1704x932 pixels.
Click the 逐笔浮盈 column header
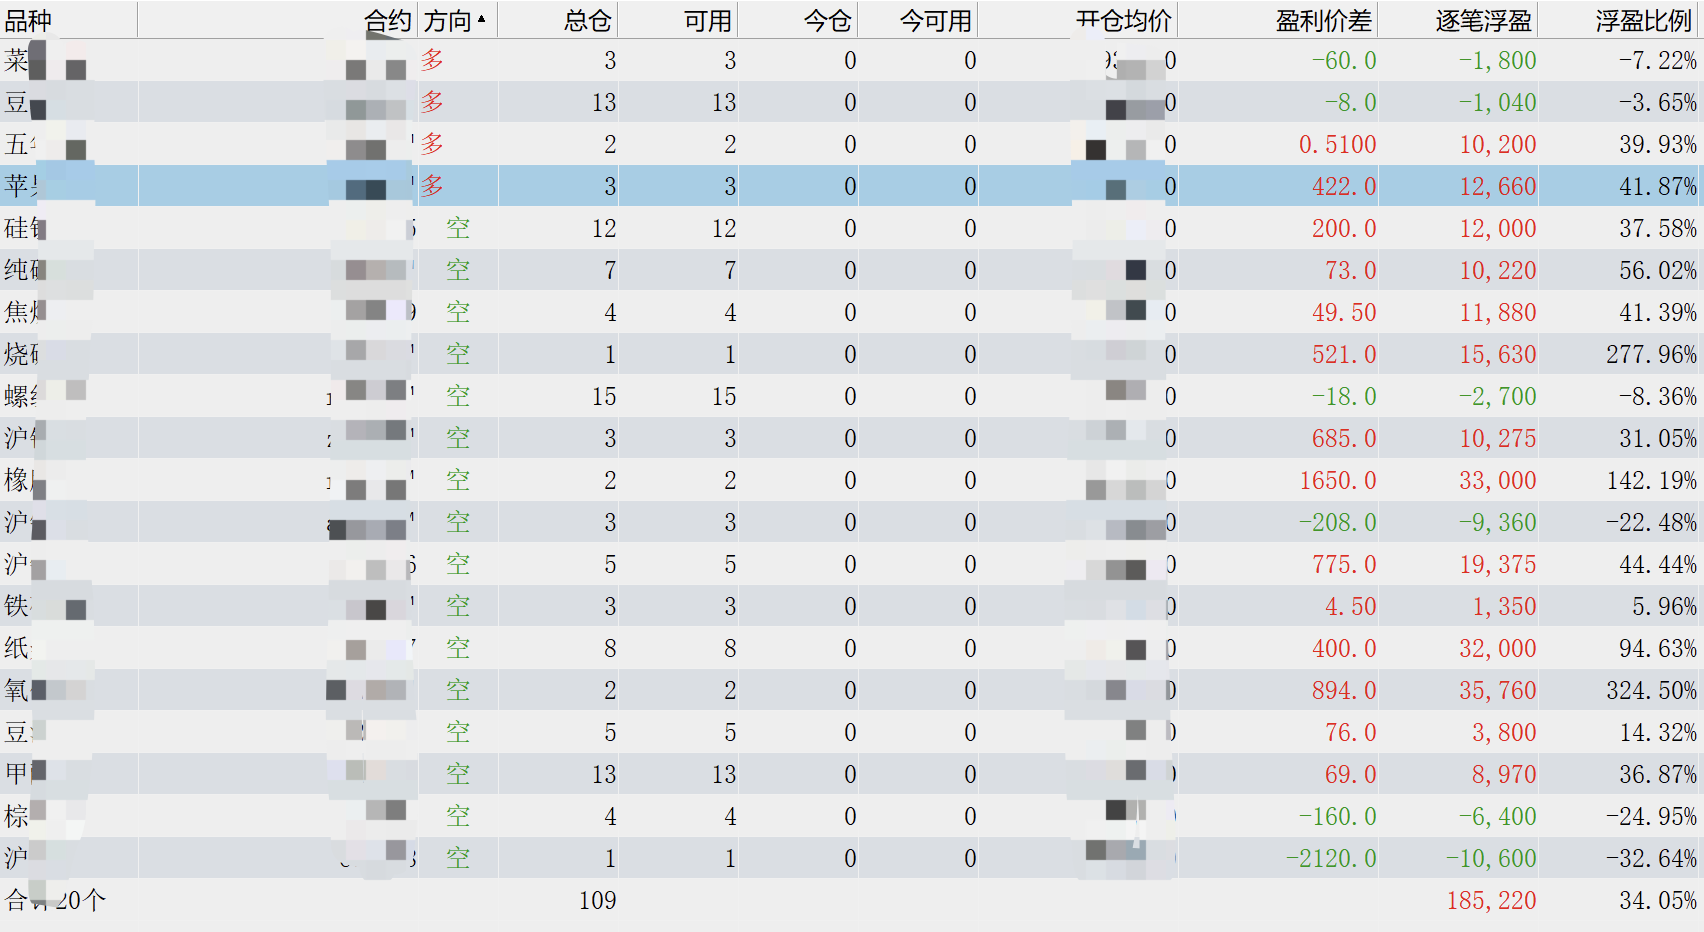tap(1484, 20)
